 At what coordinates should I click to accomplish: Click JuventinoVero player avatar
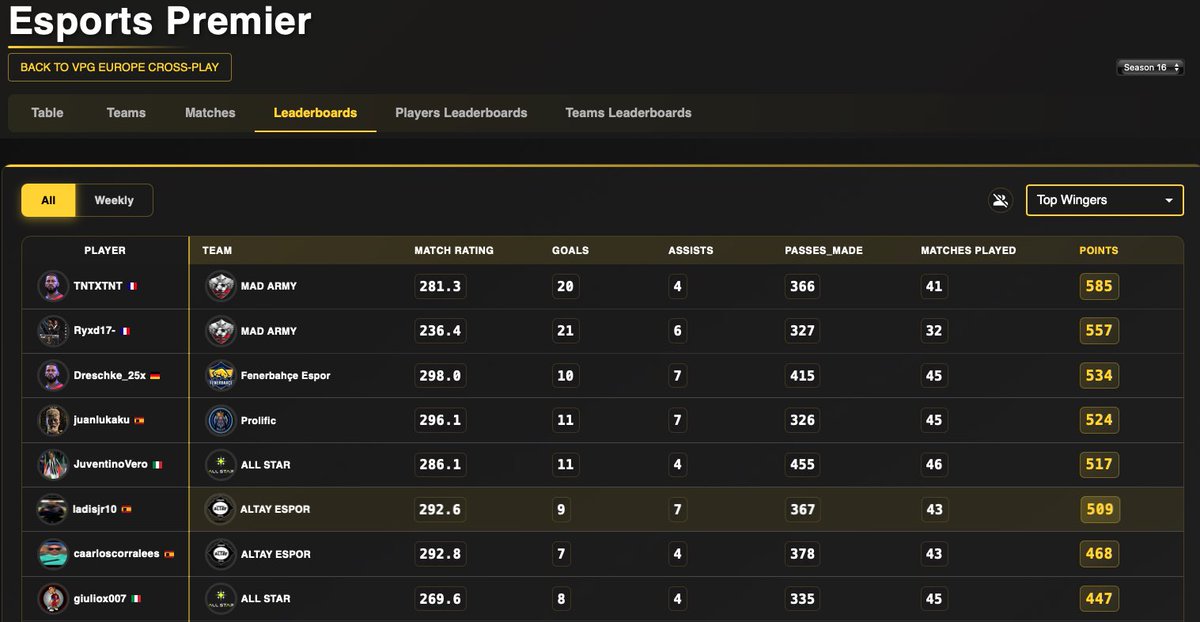point(53,464)
